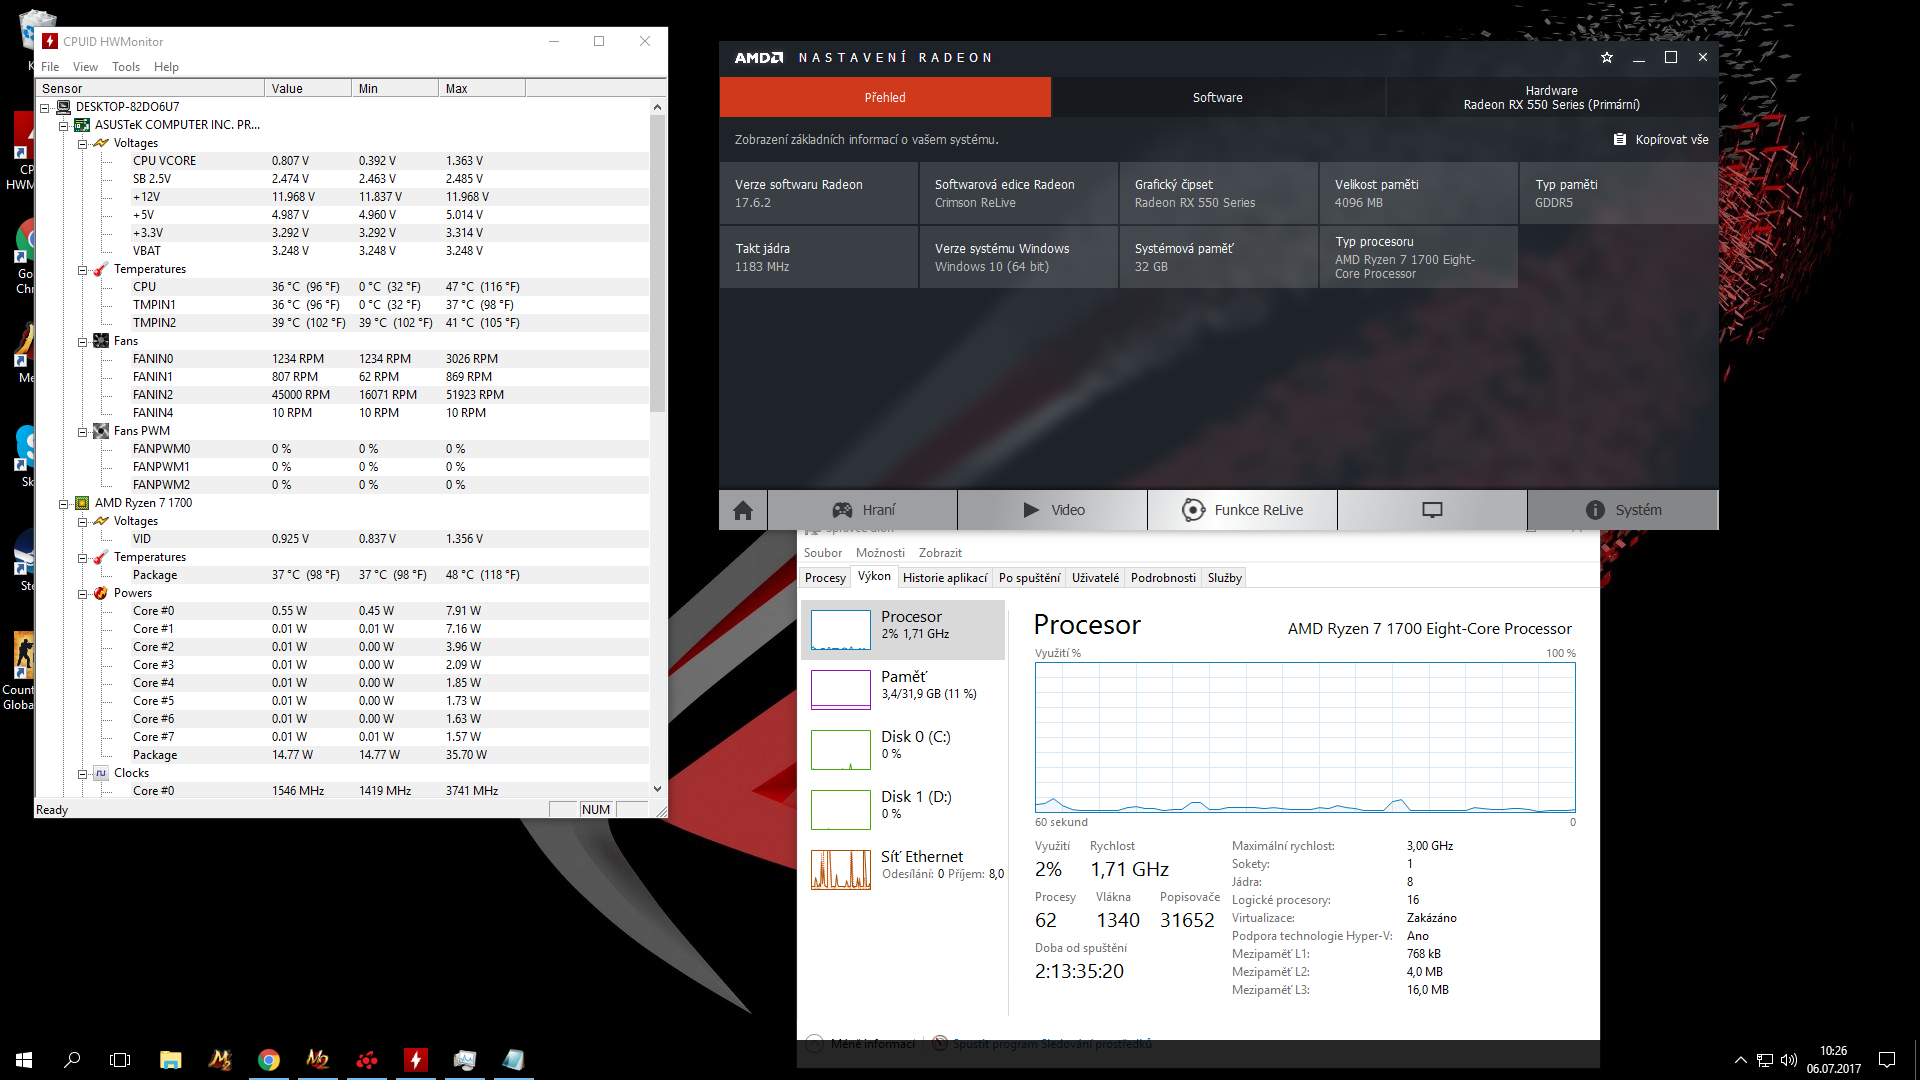Open the File menu in HWMonitor
1920x1080 pixels.
click(50, 67)
